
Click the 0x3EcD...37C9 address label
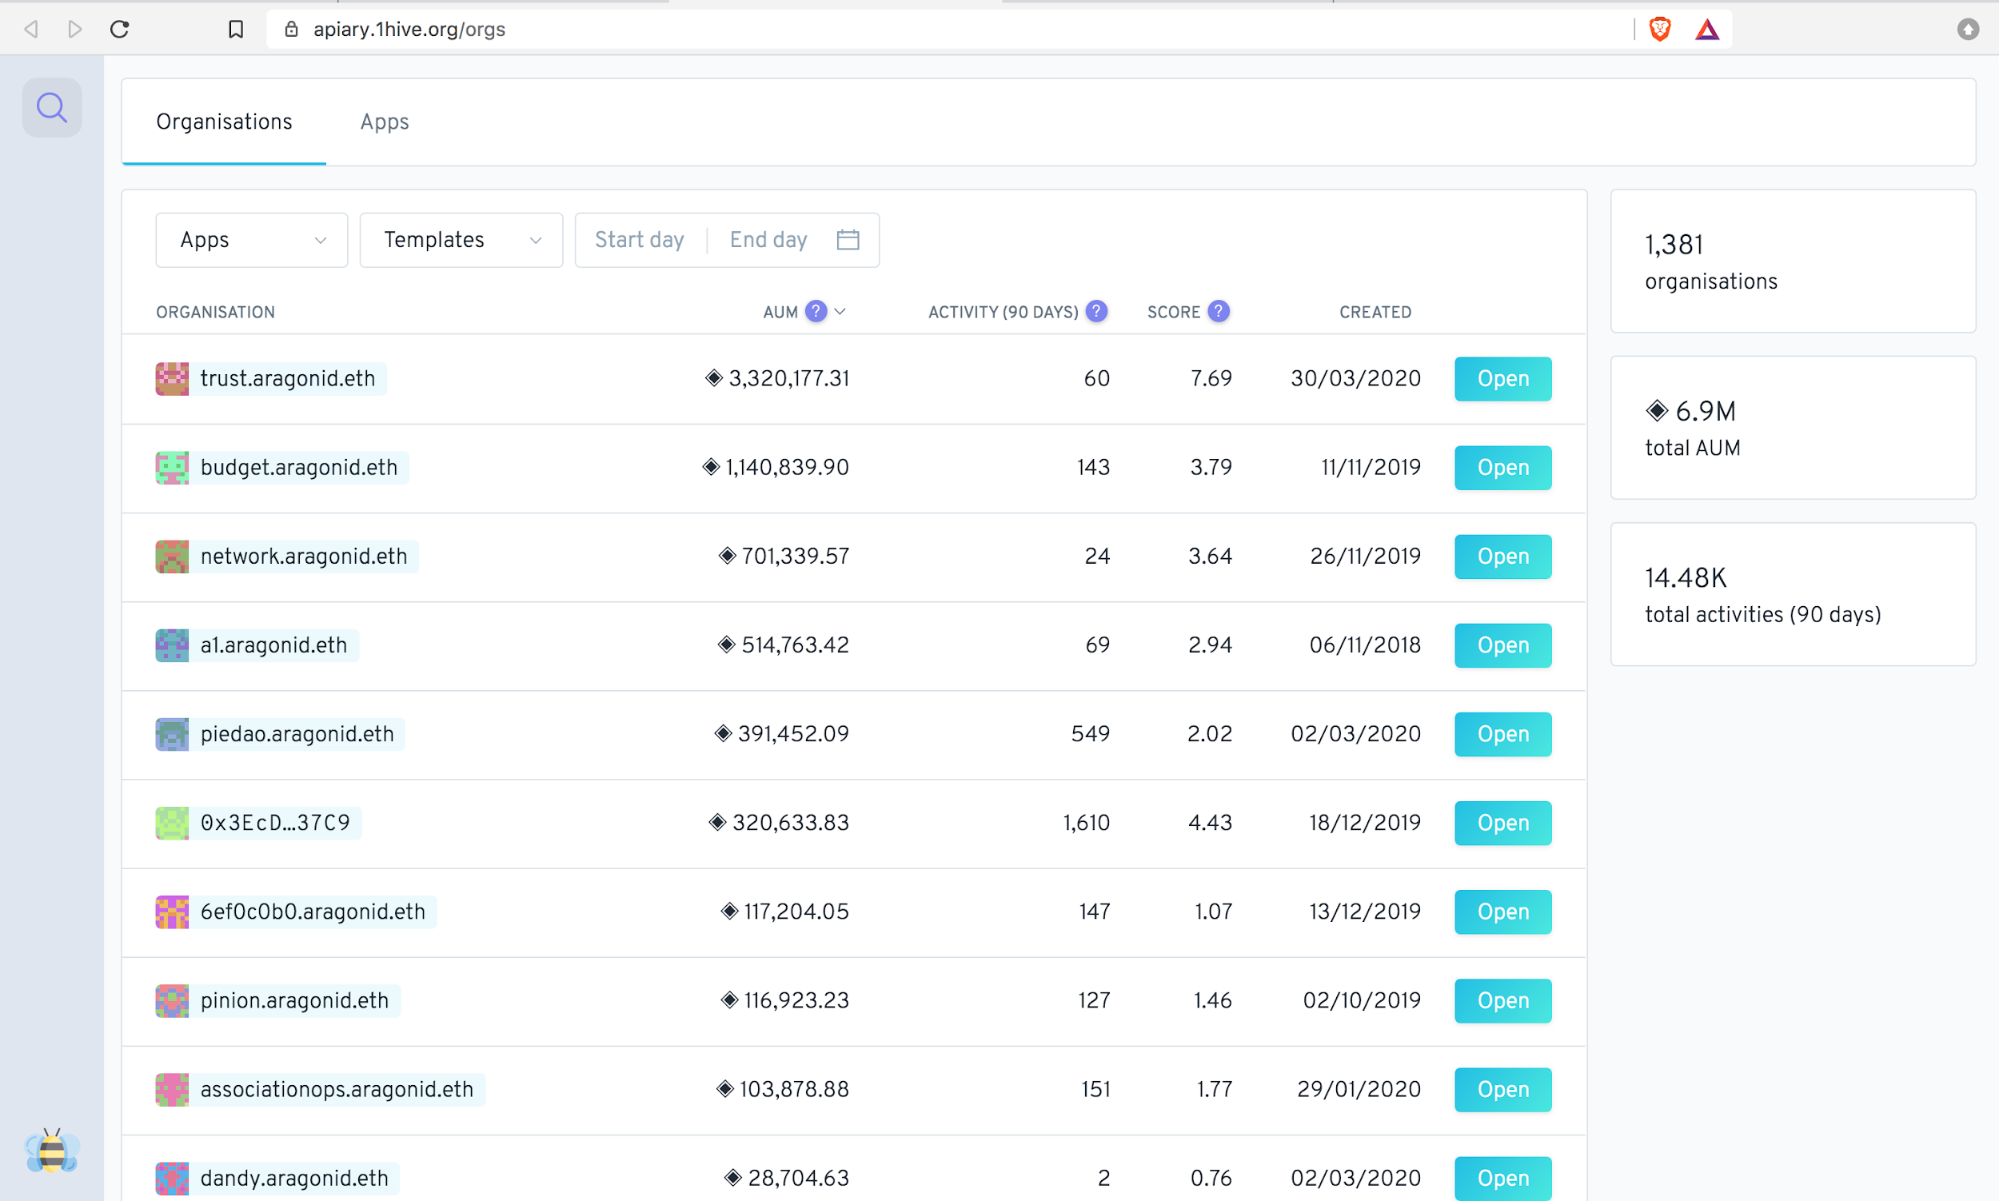click(x=275, y=823)
